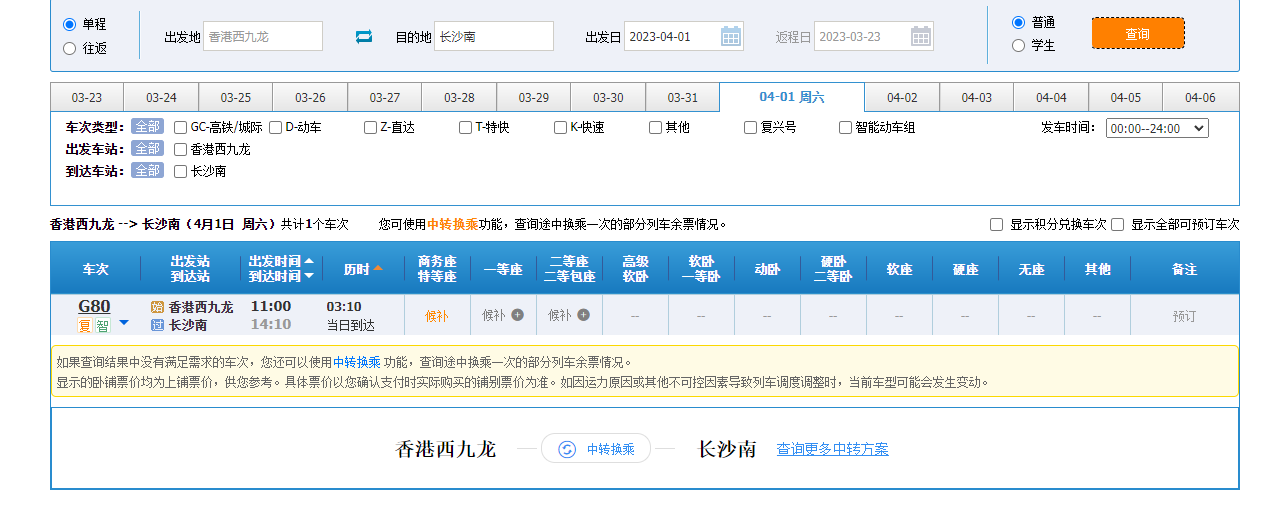Viewport: 1283px width, 513px height.
Task: Click the 复 Fuxing badge under G80
Action: pyautogui.click(x=86, y=326)
